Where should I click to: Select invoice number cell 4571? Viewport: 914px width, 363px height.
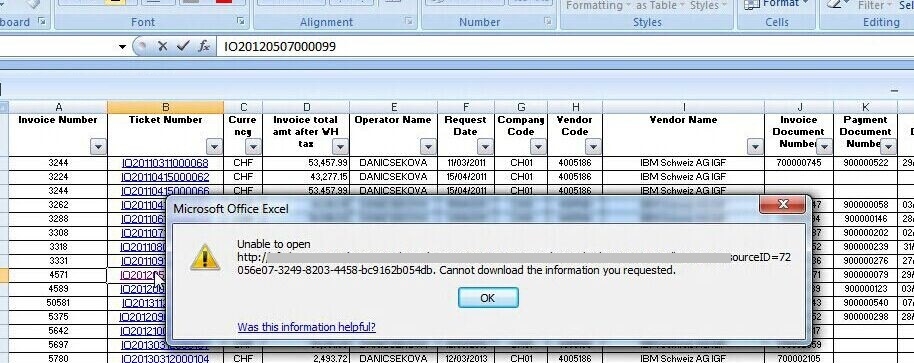[x=58, y=274]
